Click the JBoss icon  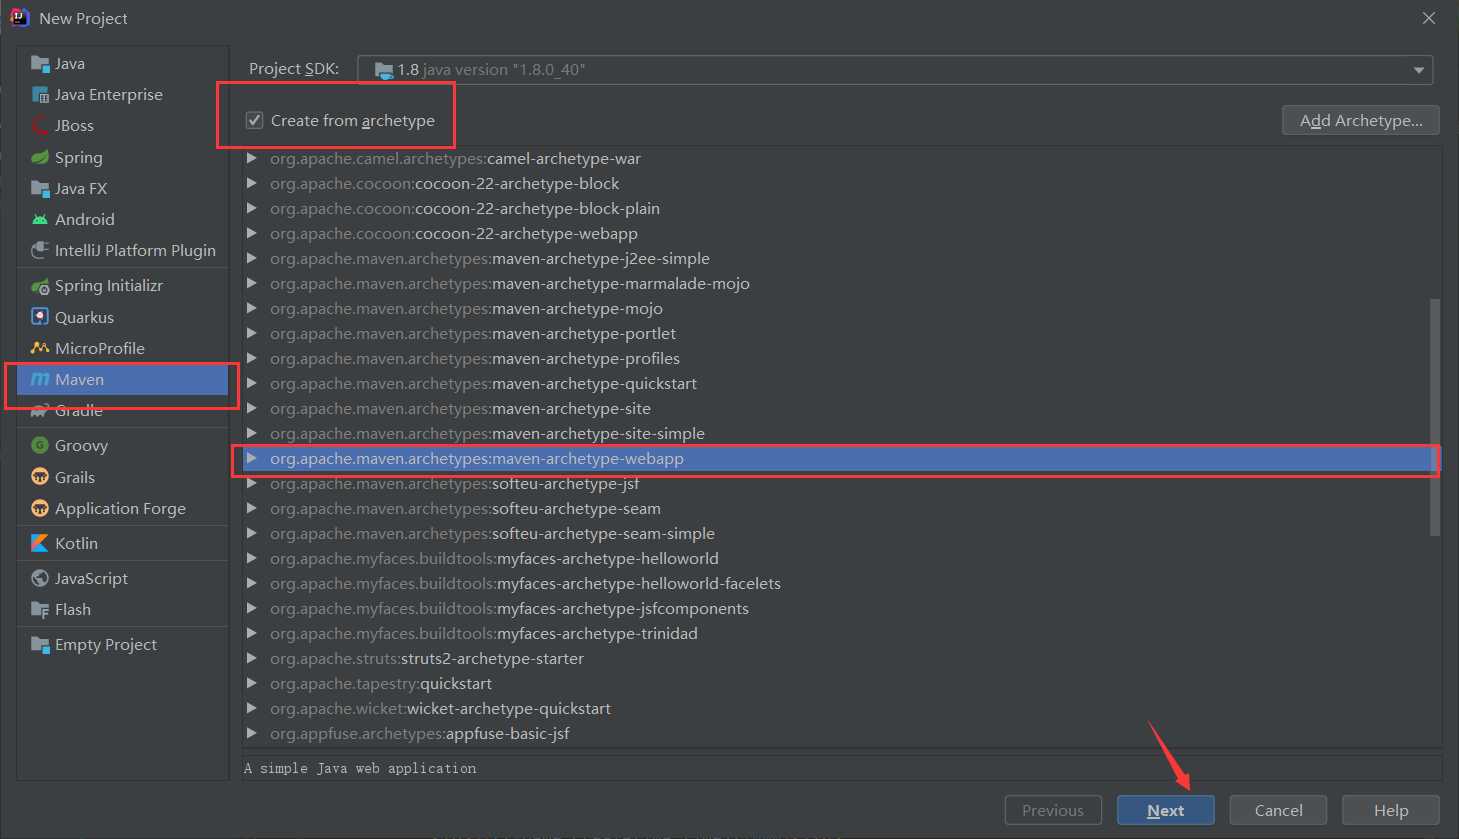click(x=40, y=126)
